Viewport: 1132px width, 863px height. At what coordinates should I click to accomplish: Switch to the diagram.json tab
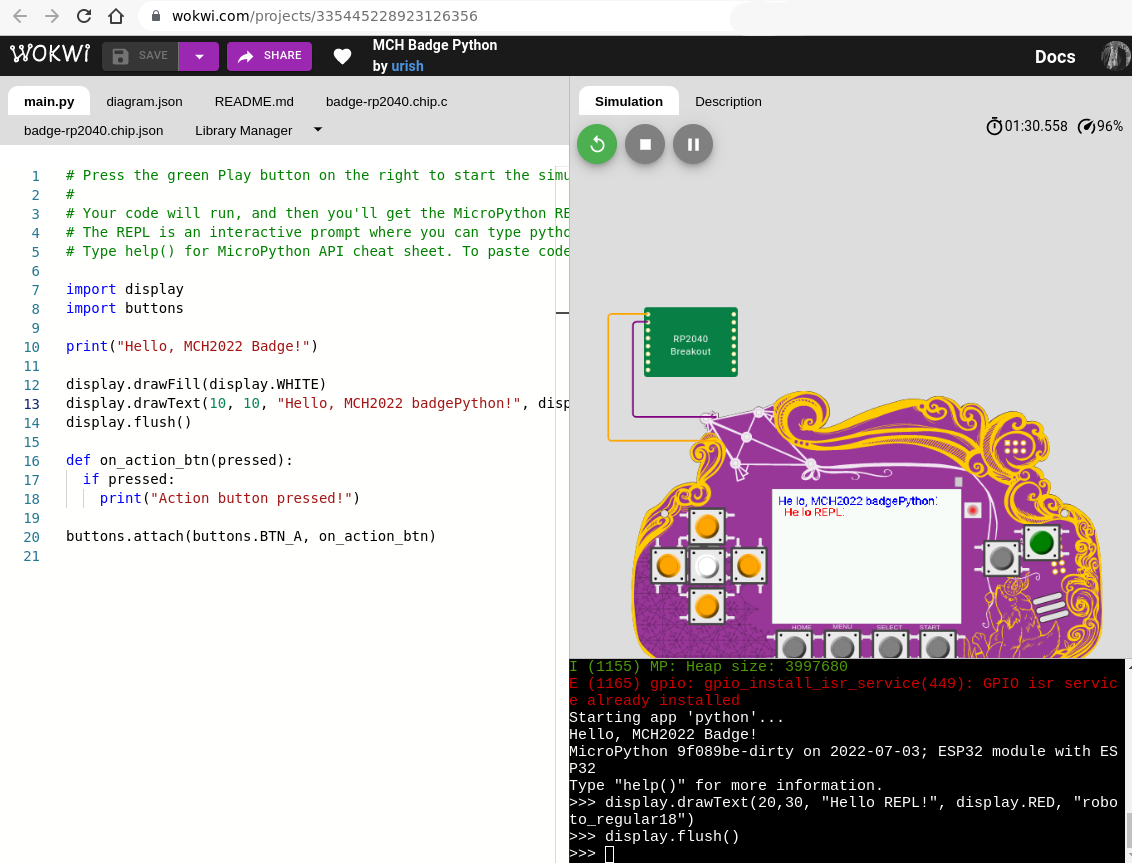coord(144,101)
